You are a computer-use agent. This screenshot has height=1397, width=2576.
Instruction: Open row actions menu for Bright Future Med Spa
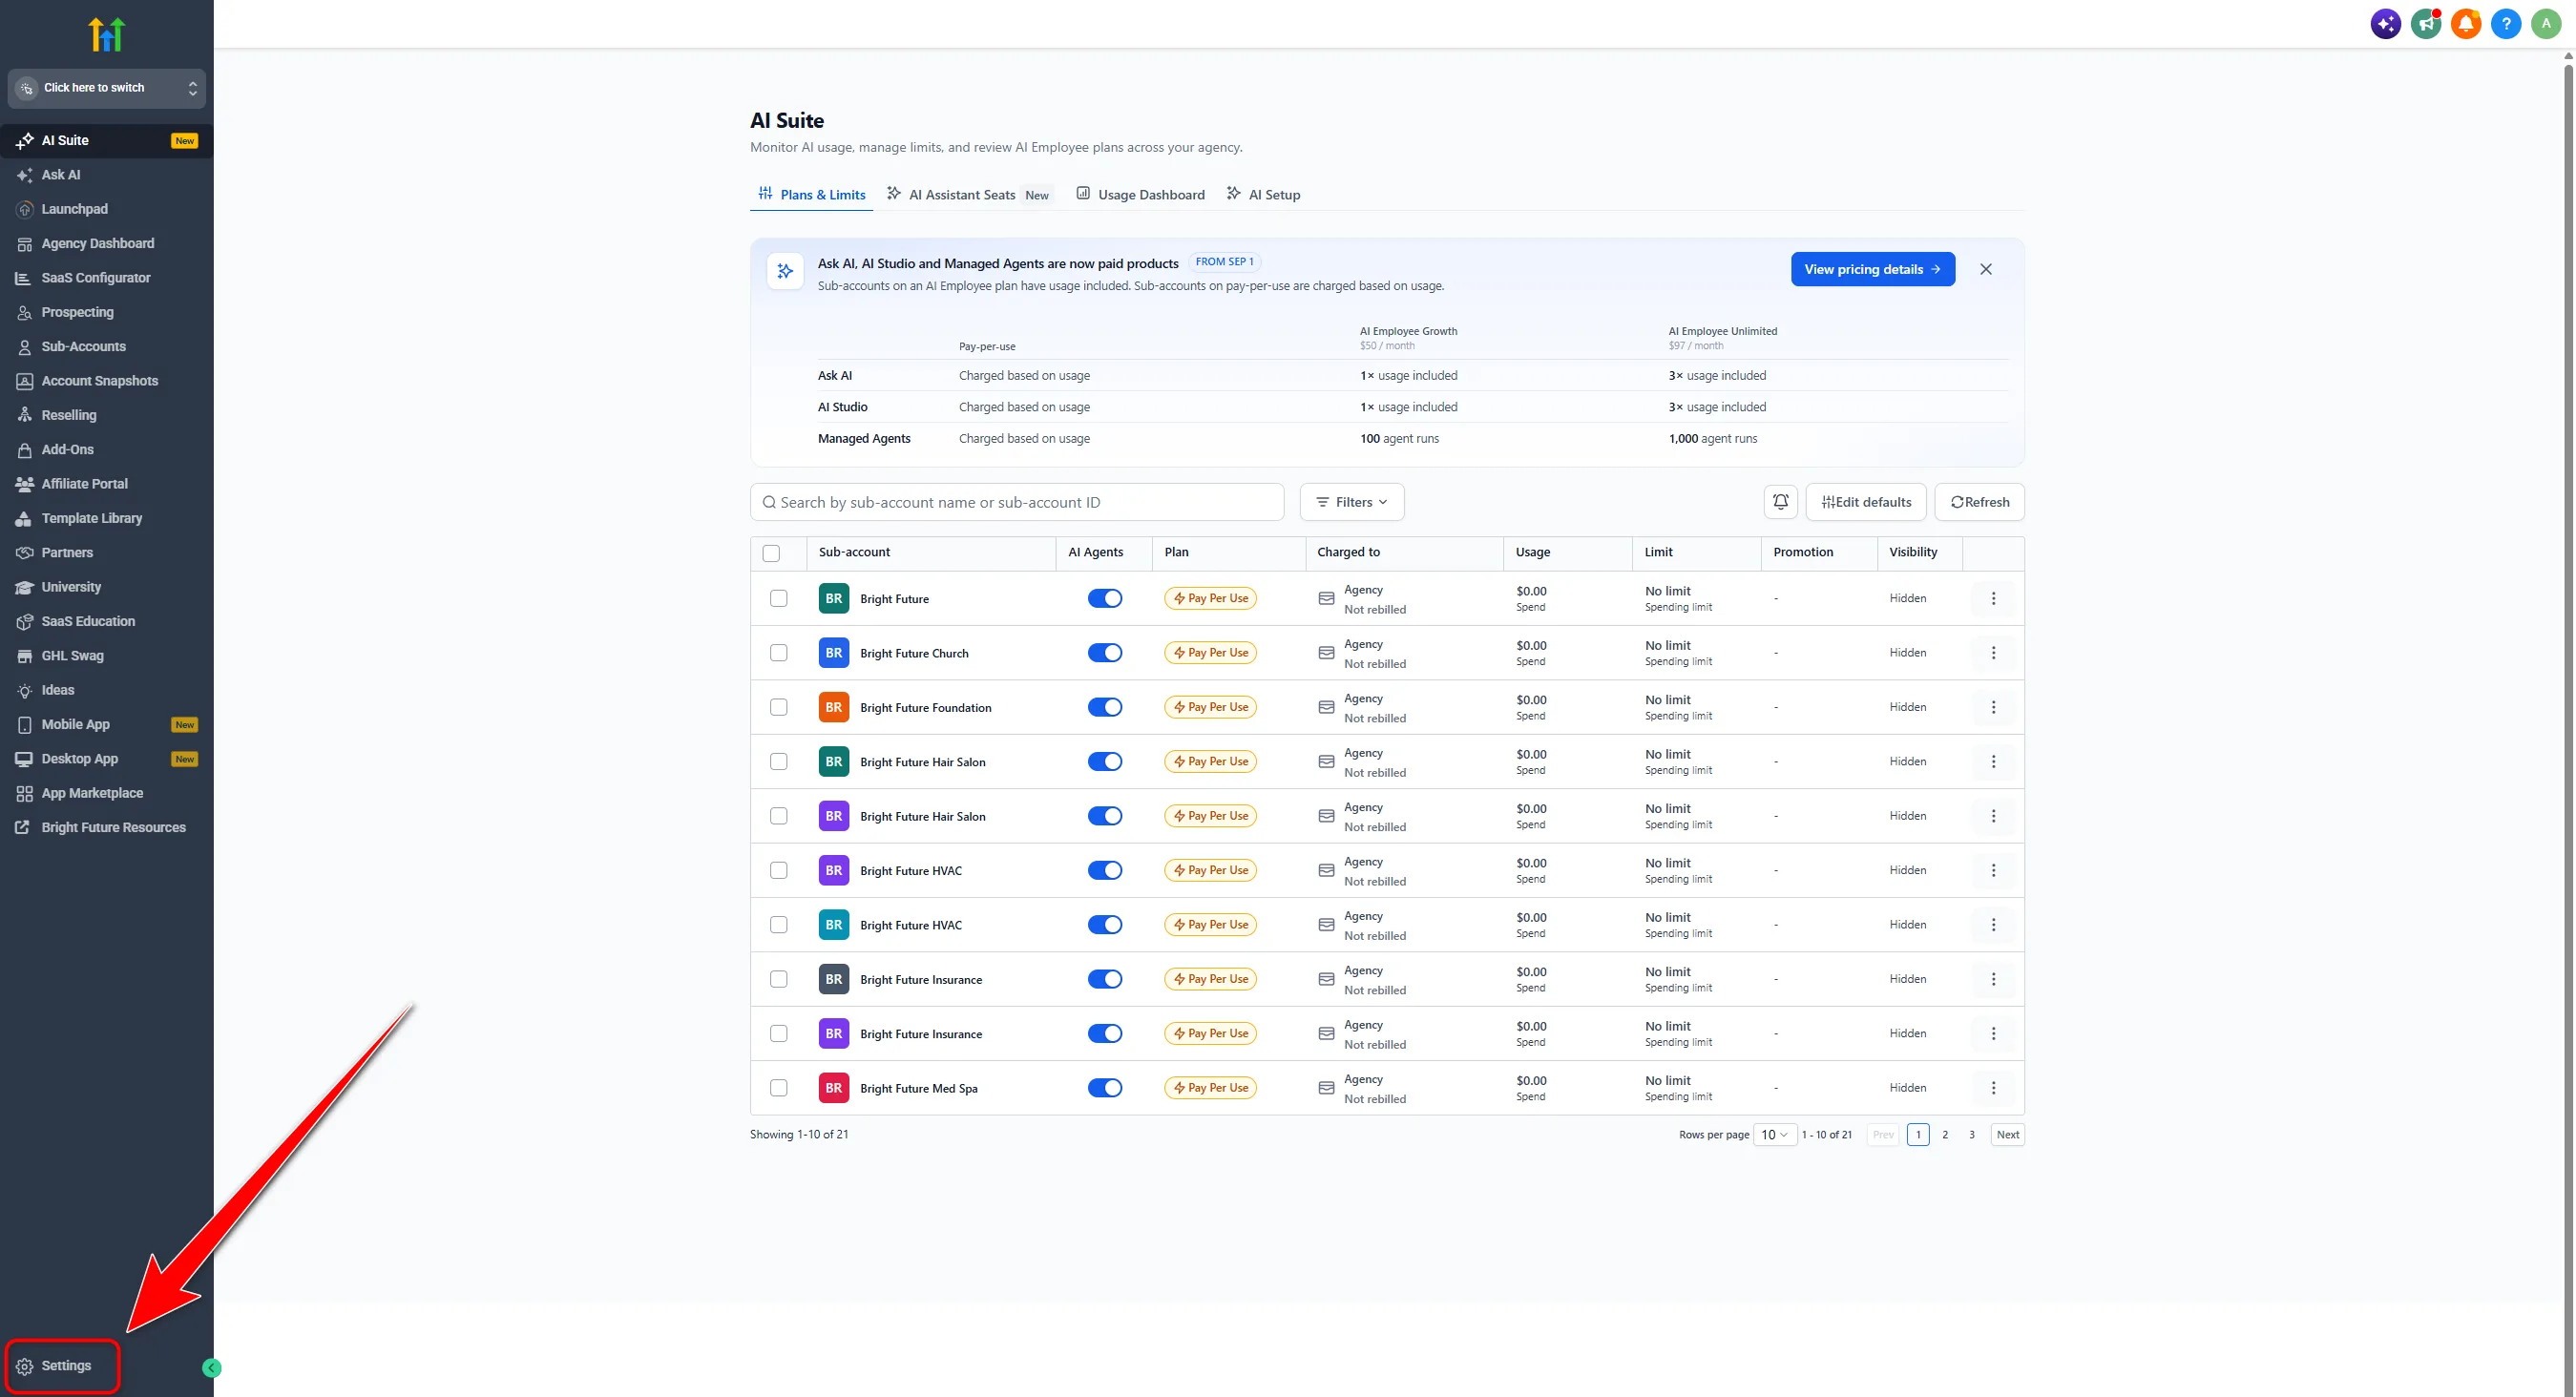[x=1993, y=1088]
